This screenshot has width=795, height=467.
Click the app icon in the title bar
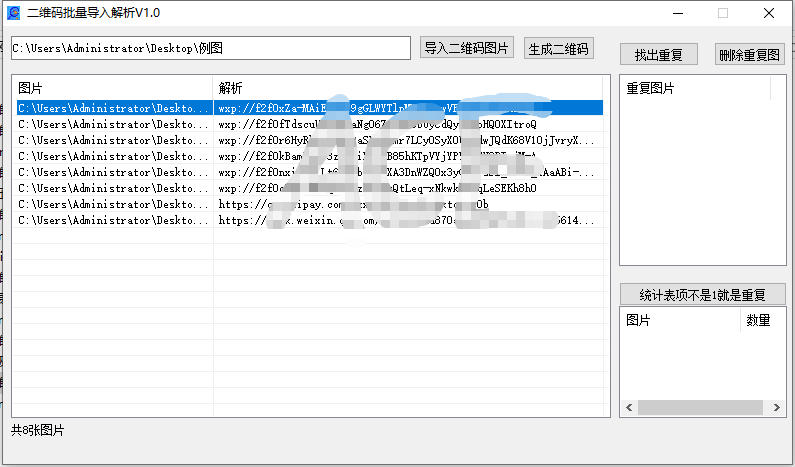click(x=13, y=13)
